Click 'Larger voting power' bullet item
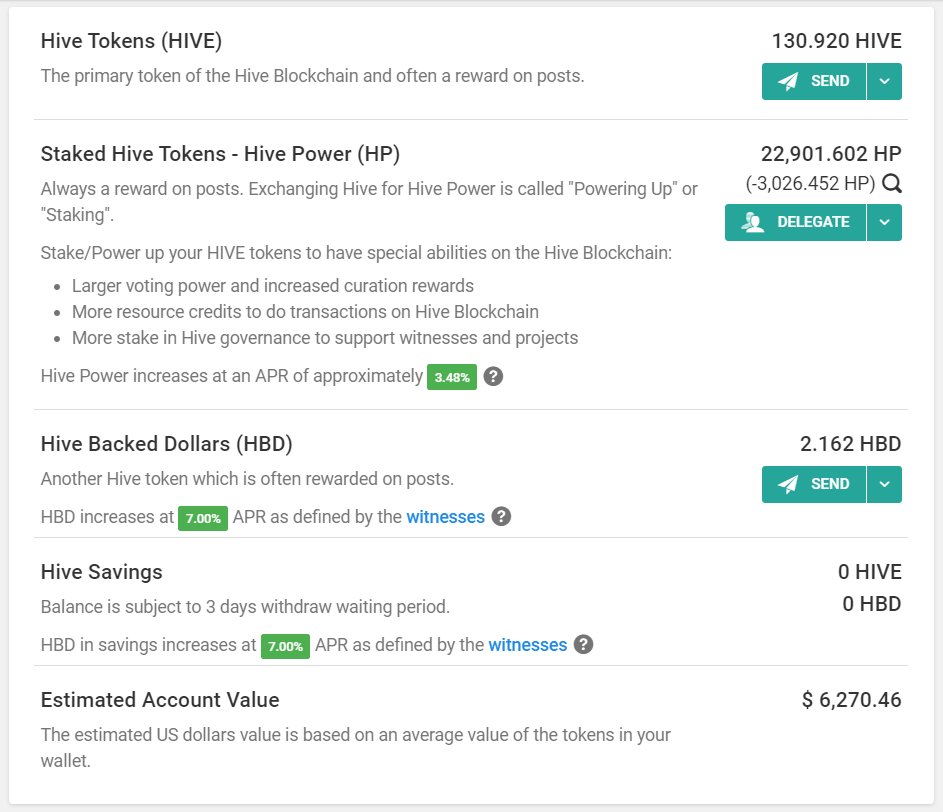Viewport: 943px width, 812px height. (273, 286)
